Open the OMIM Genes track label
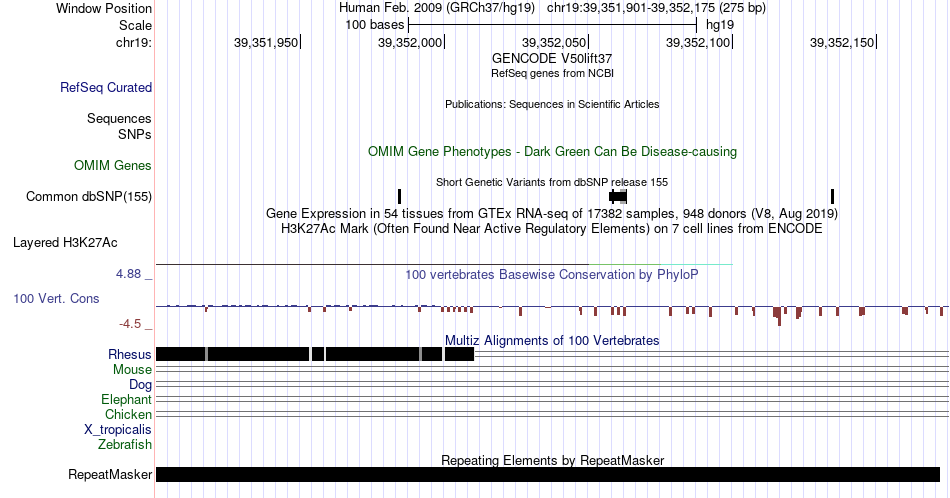This screenshot has height=498, width=950. pyautogui.click(x=113, y=165)
